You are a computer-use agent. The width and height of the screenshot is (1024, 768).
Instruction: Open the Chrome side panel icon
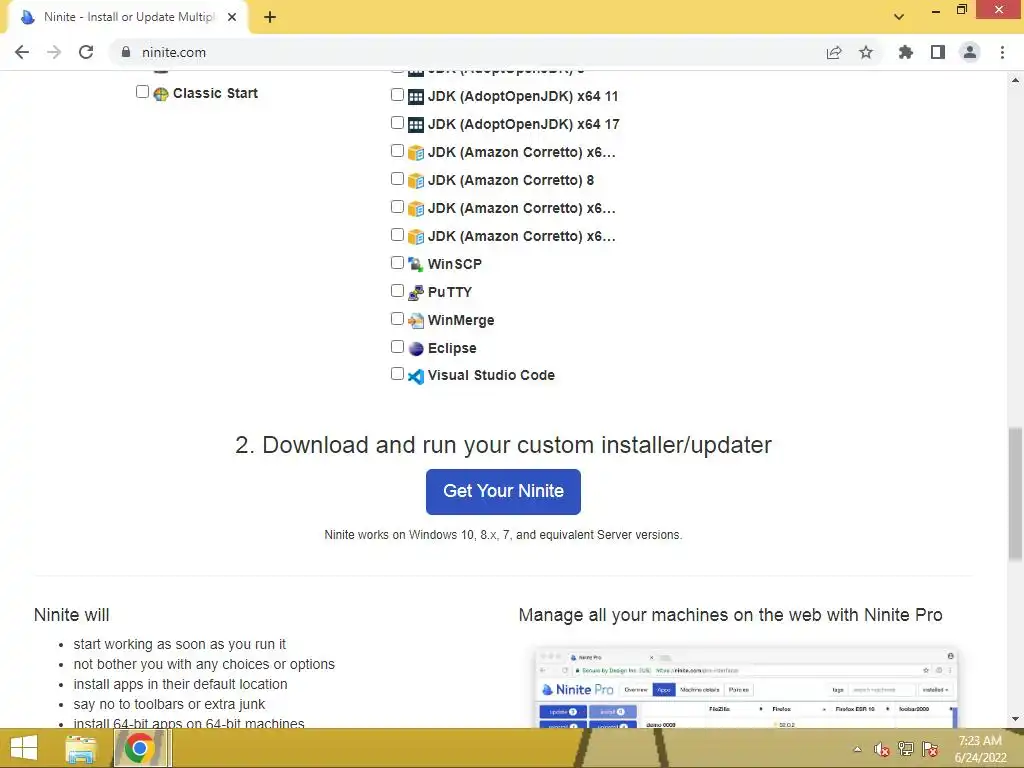click(x=938, y=52)
